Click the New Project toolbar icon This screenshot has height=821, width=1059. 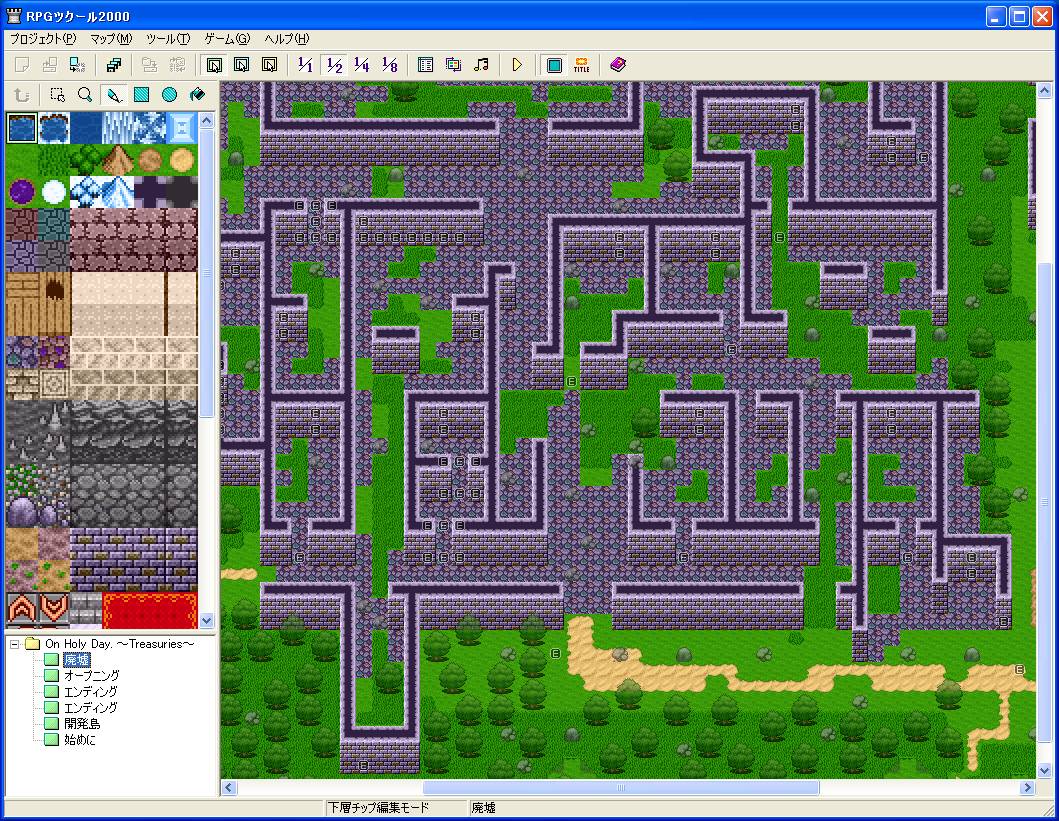point(22,65)
